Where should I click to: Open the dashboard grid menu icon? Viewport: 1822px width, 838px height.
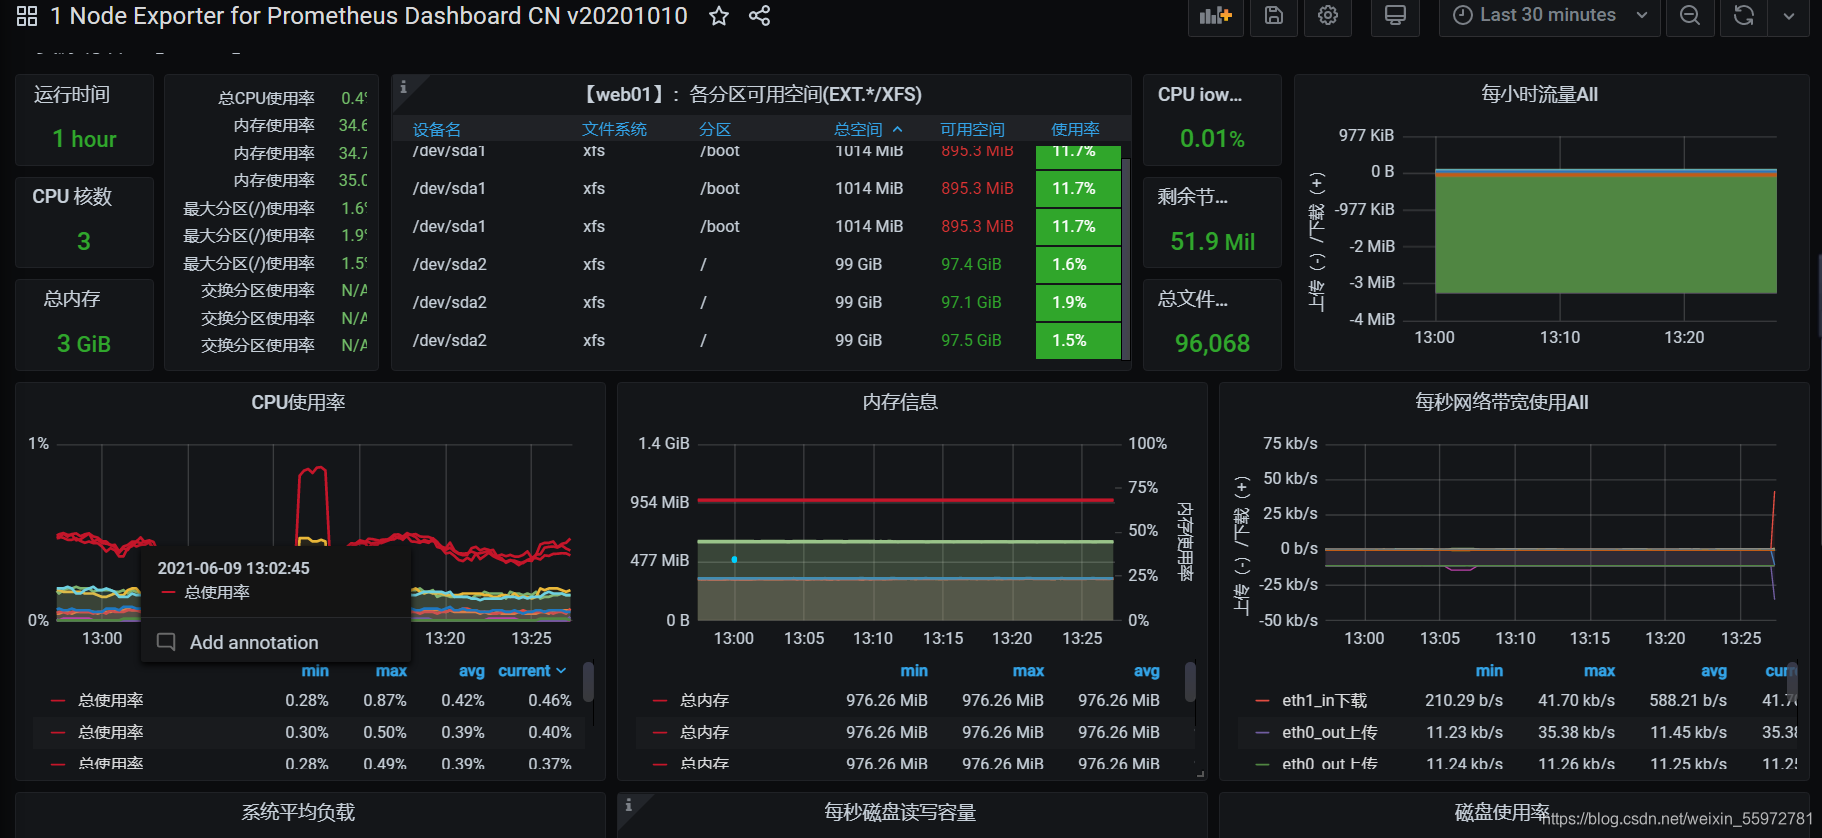pyautogui.click(x=27, y=16)
